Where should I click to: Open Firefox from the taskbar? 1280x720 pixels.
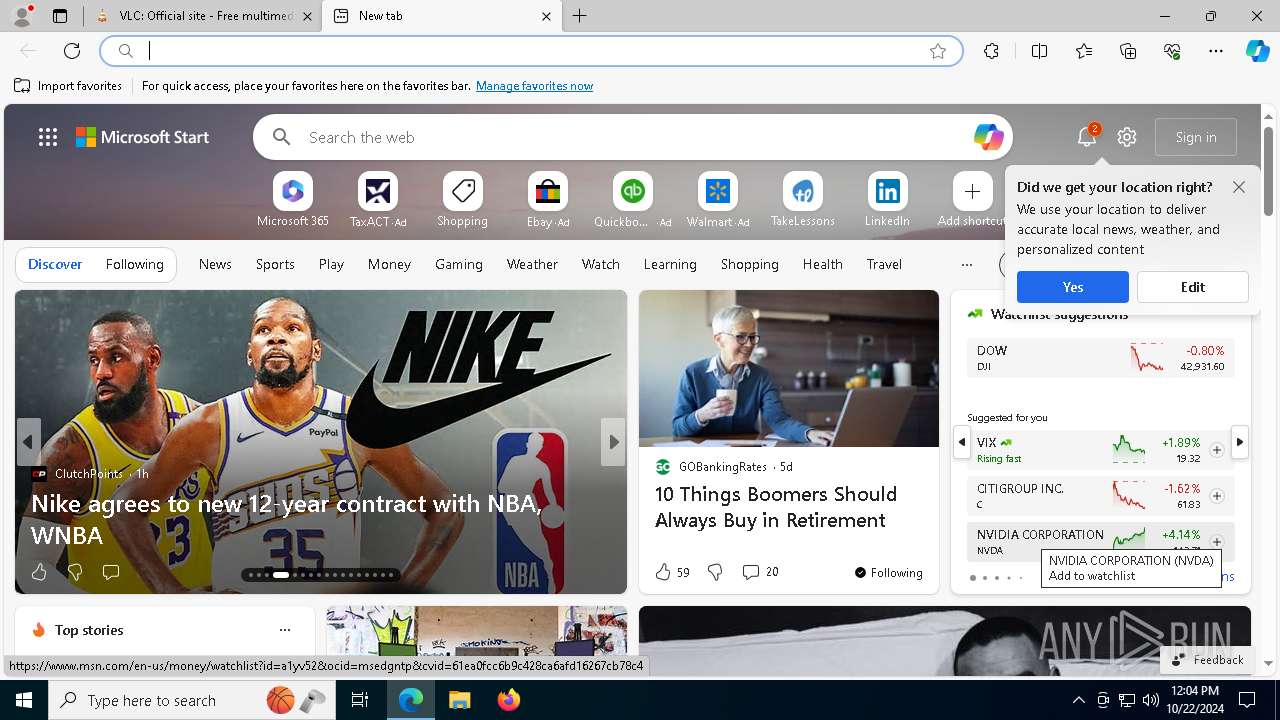509,700
